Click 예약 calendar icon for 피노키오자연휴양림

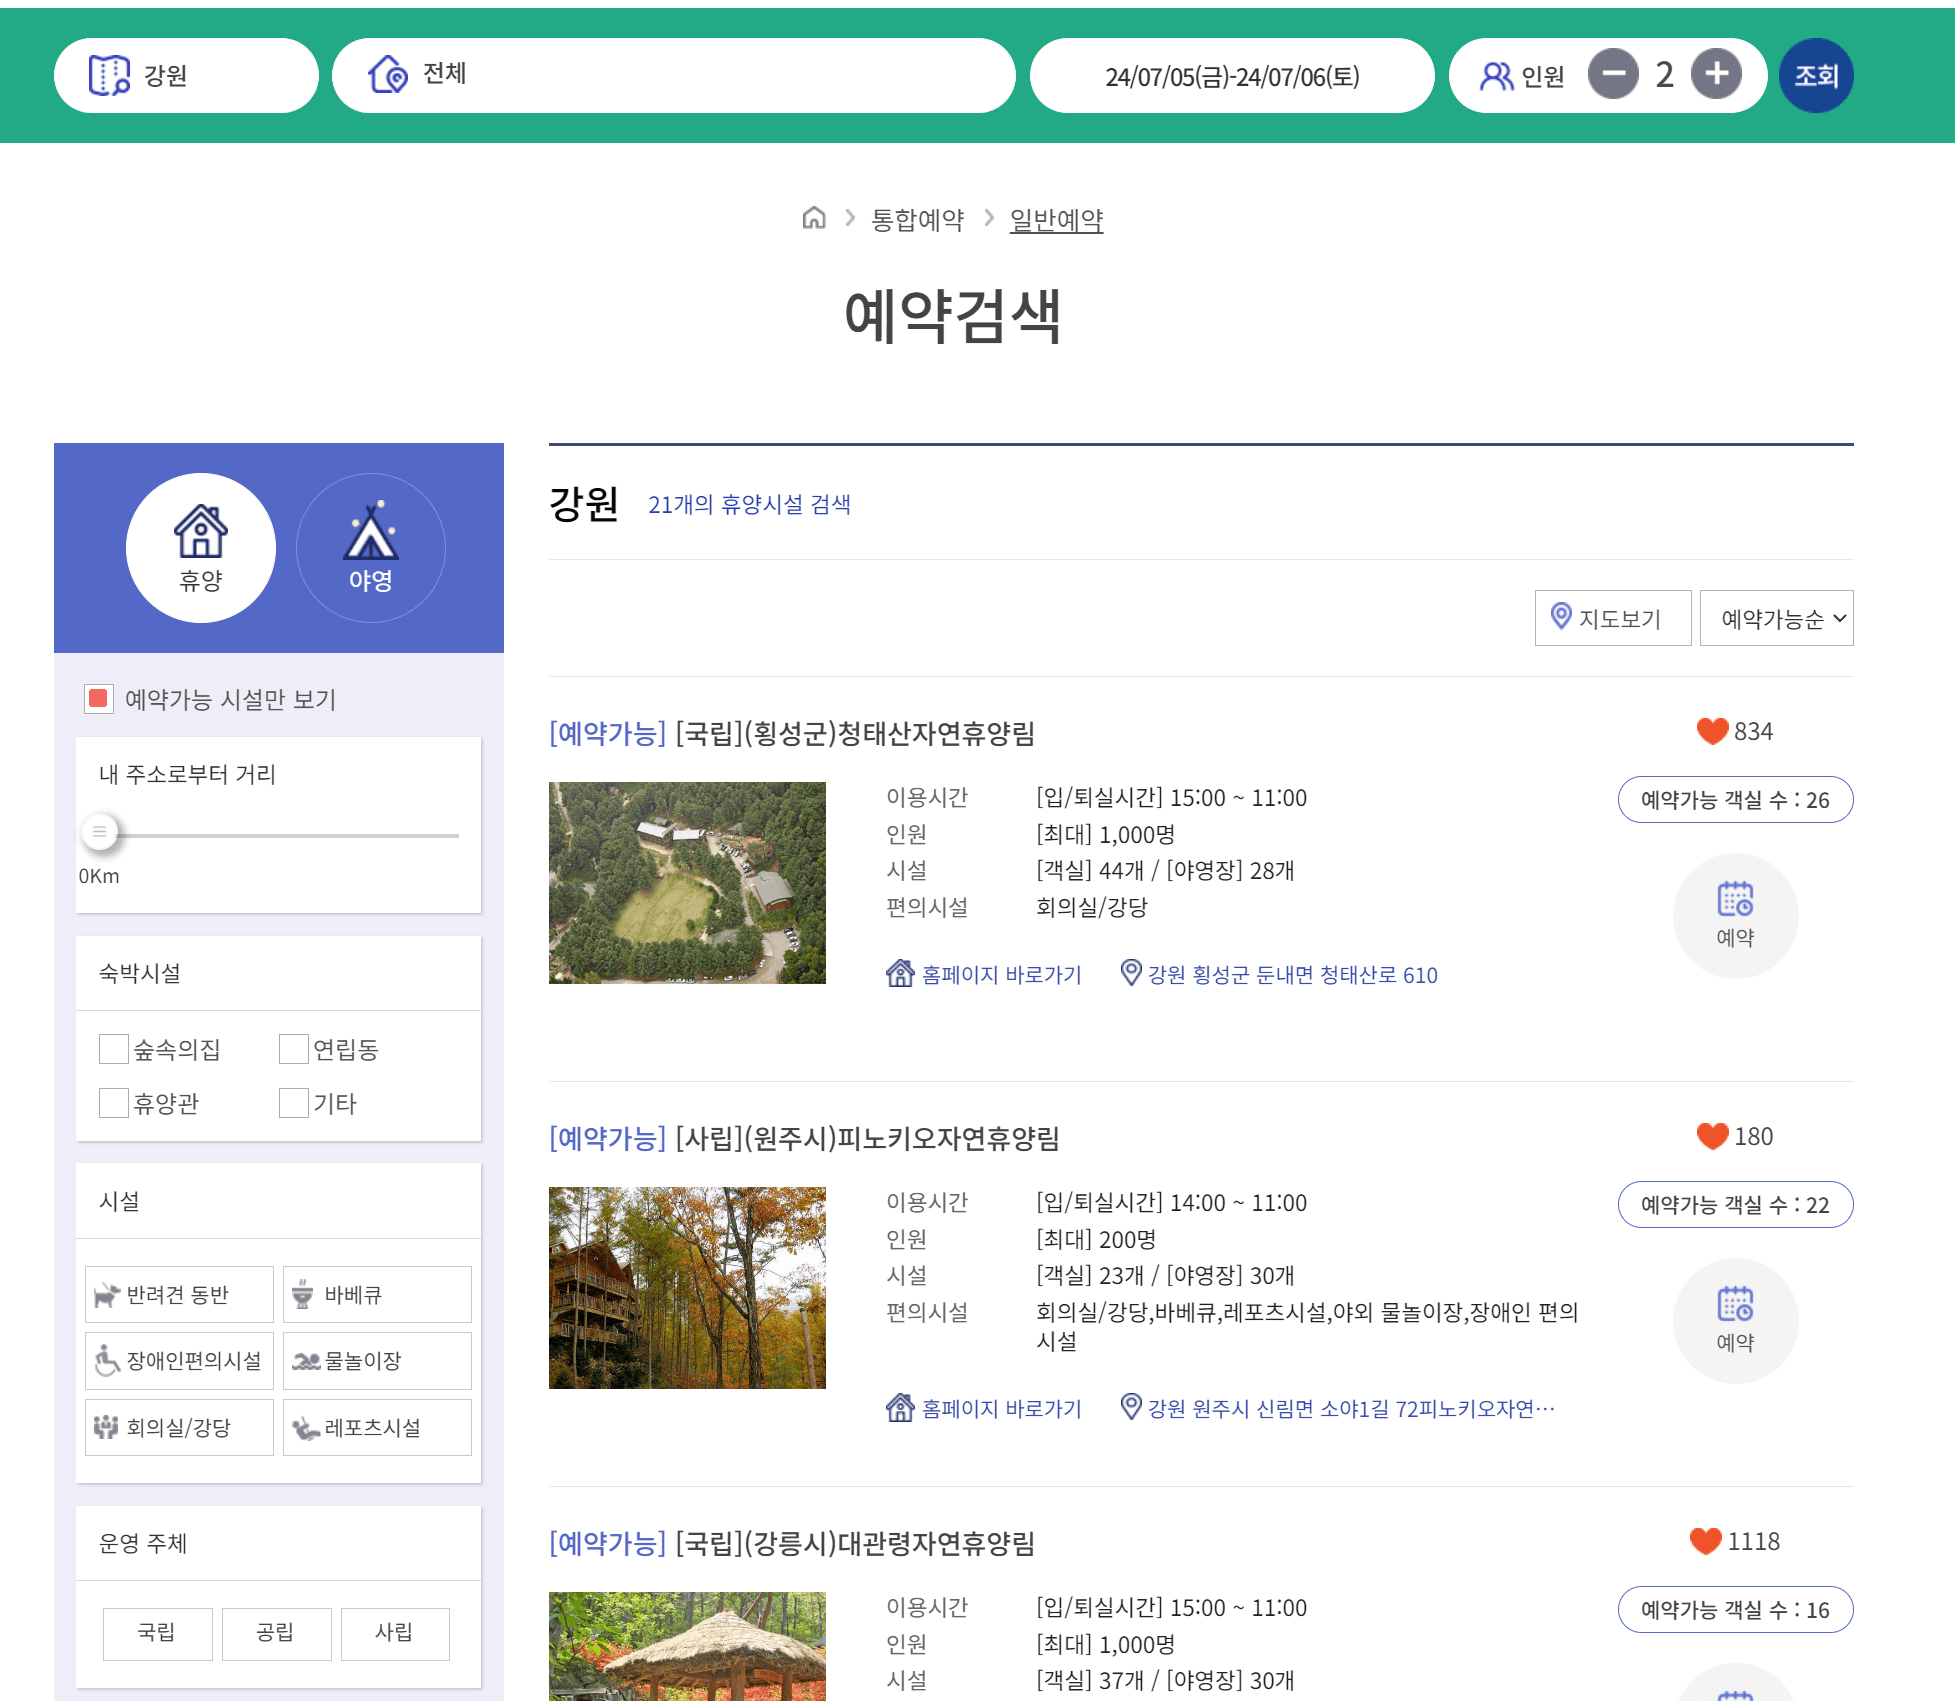coord(1735,1320)
